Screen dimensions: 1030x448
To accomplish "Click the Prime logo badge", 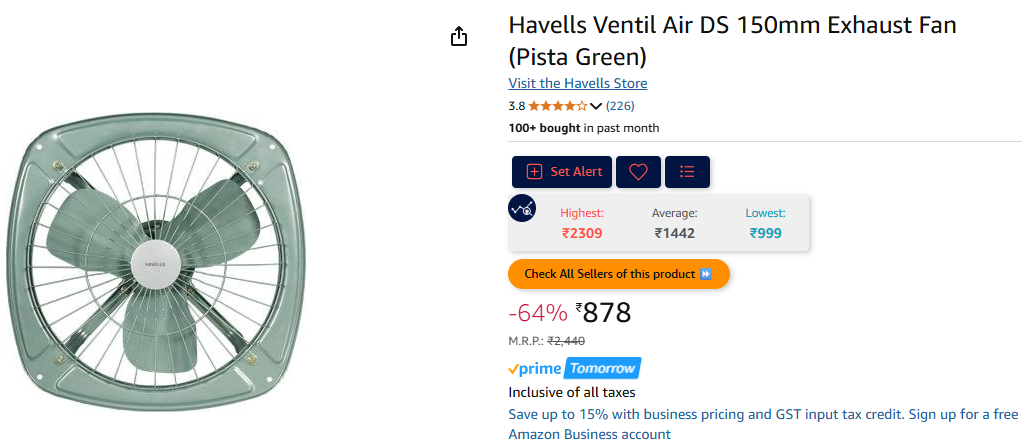I will click(x=534, y=368).
